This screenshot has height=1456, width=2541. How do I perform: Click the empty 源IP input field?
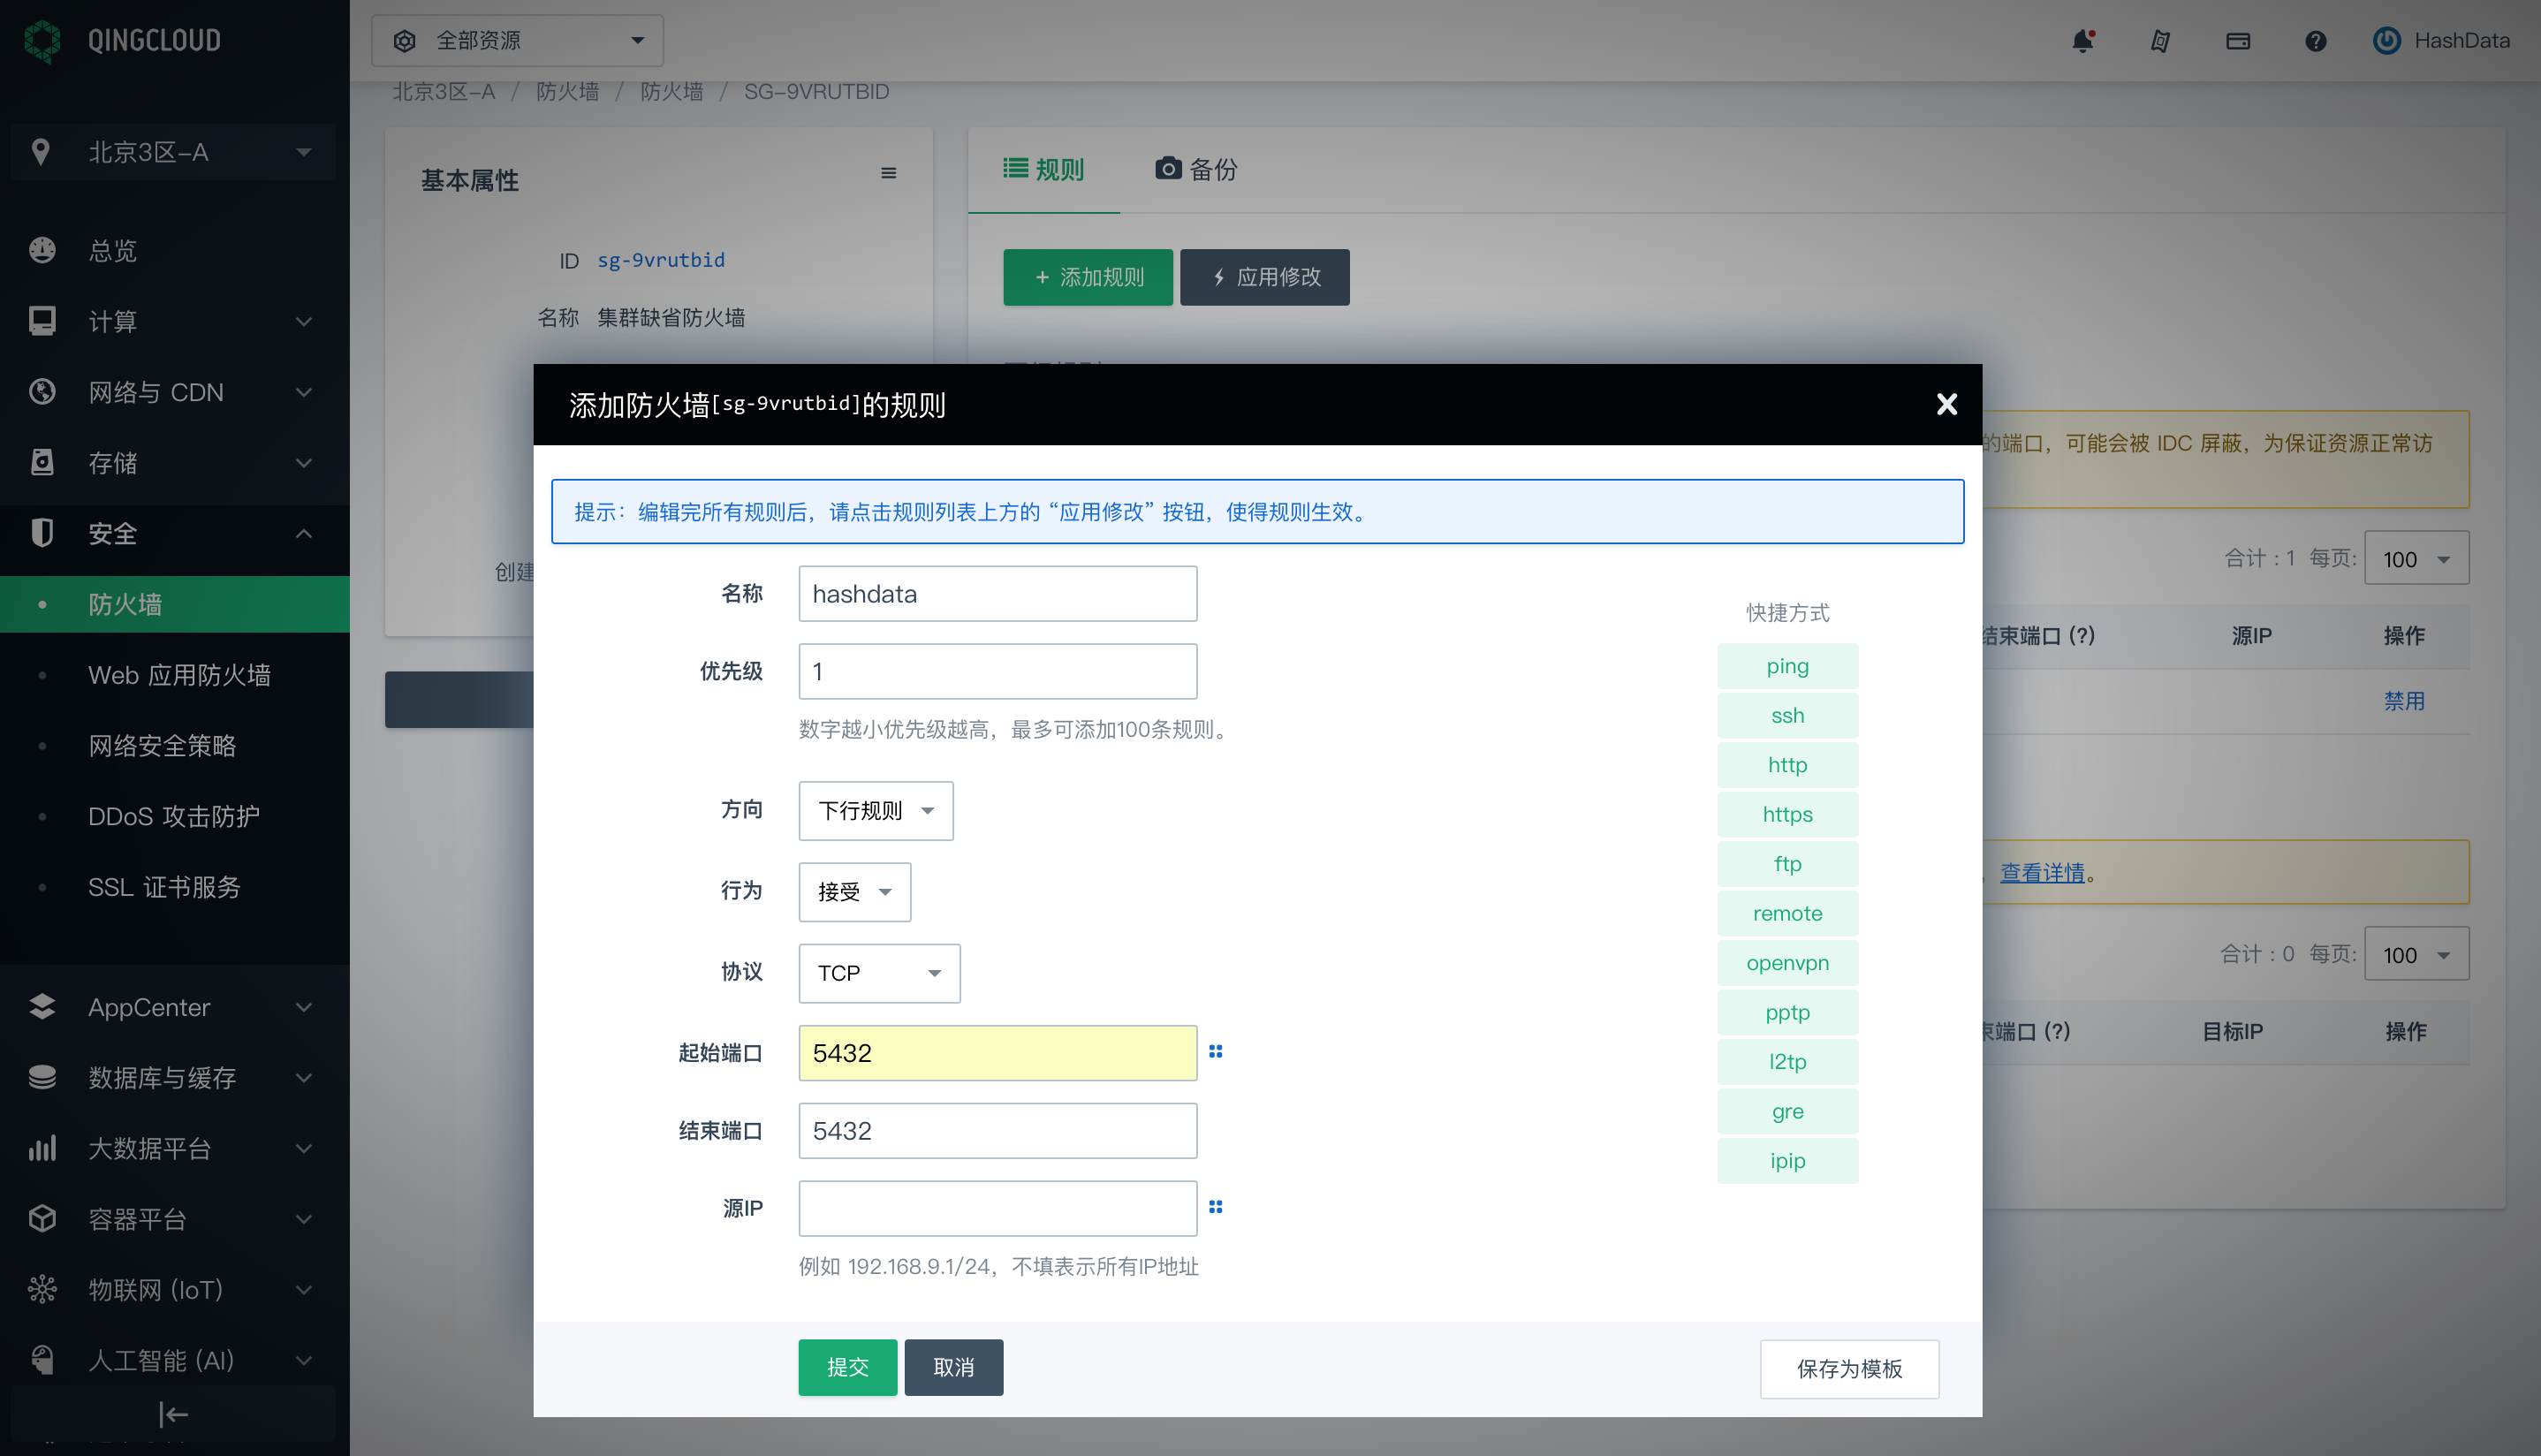click(997, 1208)
